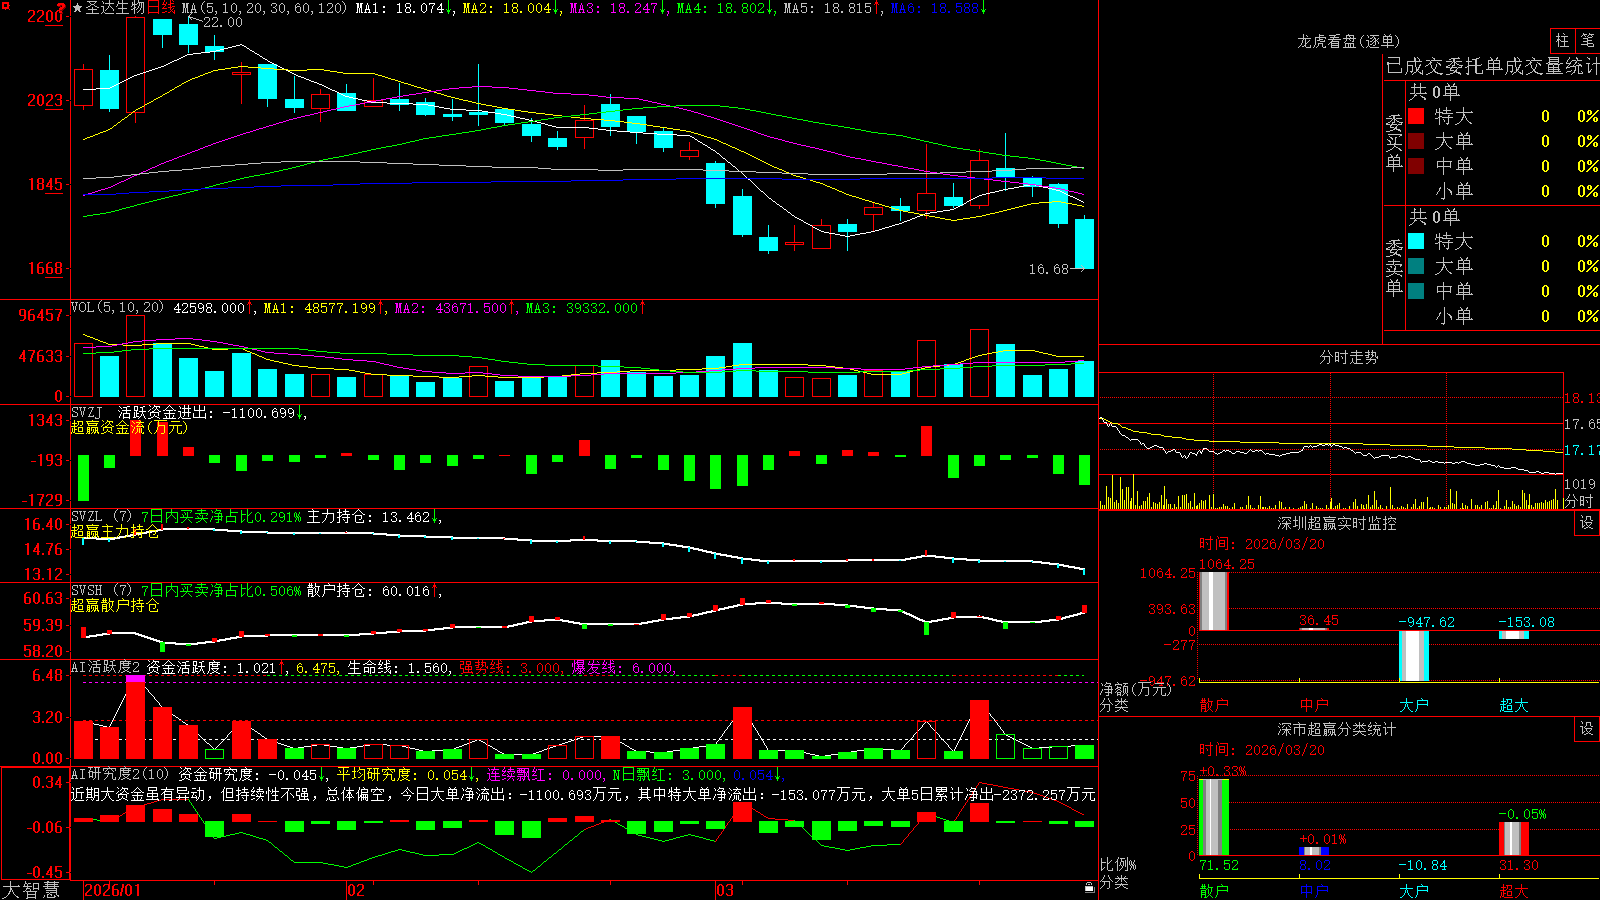Click the AI研究度2(10) indicator label
The width and height of the screenshot is (1600, 900).
click(120, 774)
